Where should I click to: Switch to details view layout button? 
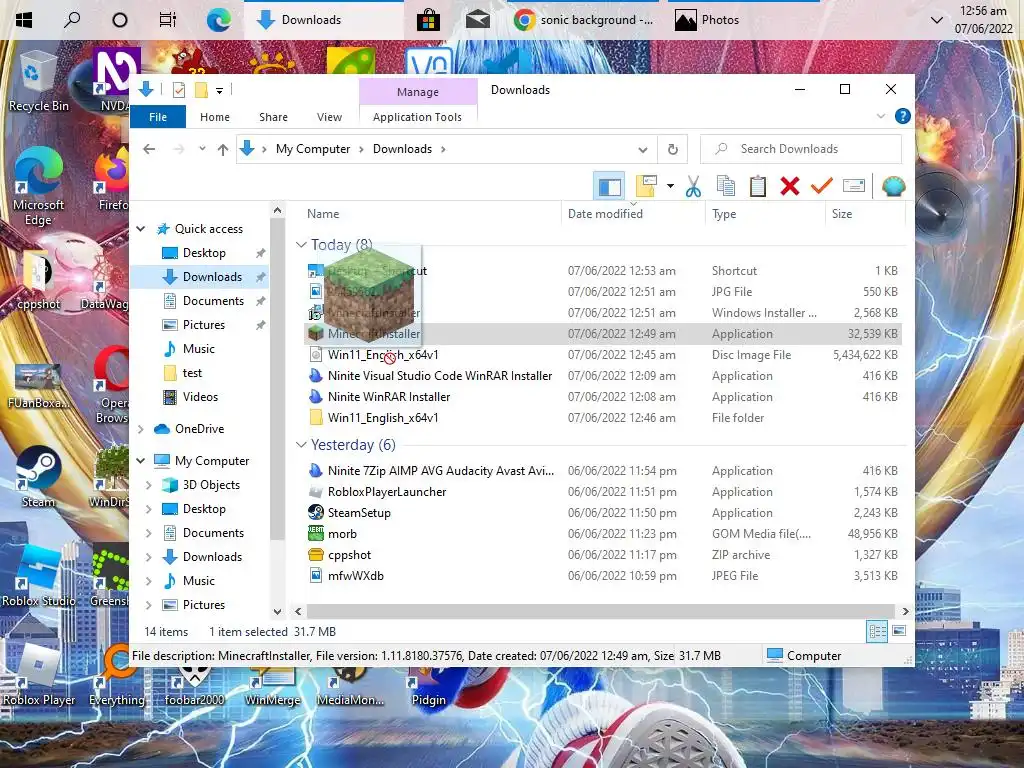(x=876, y=631)
